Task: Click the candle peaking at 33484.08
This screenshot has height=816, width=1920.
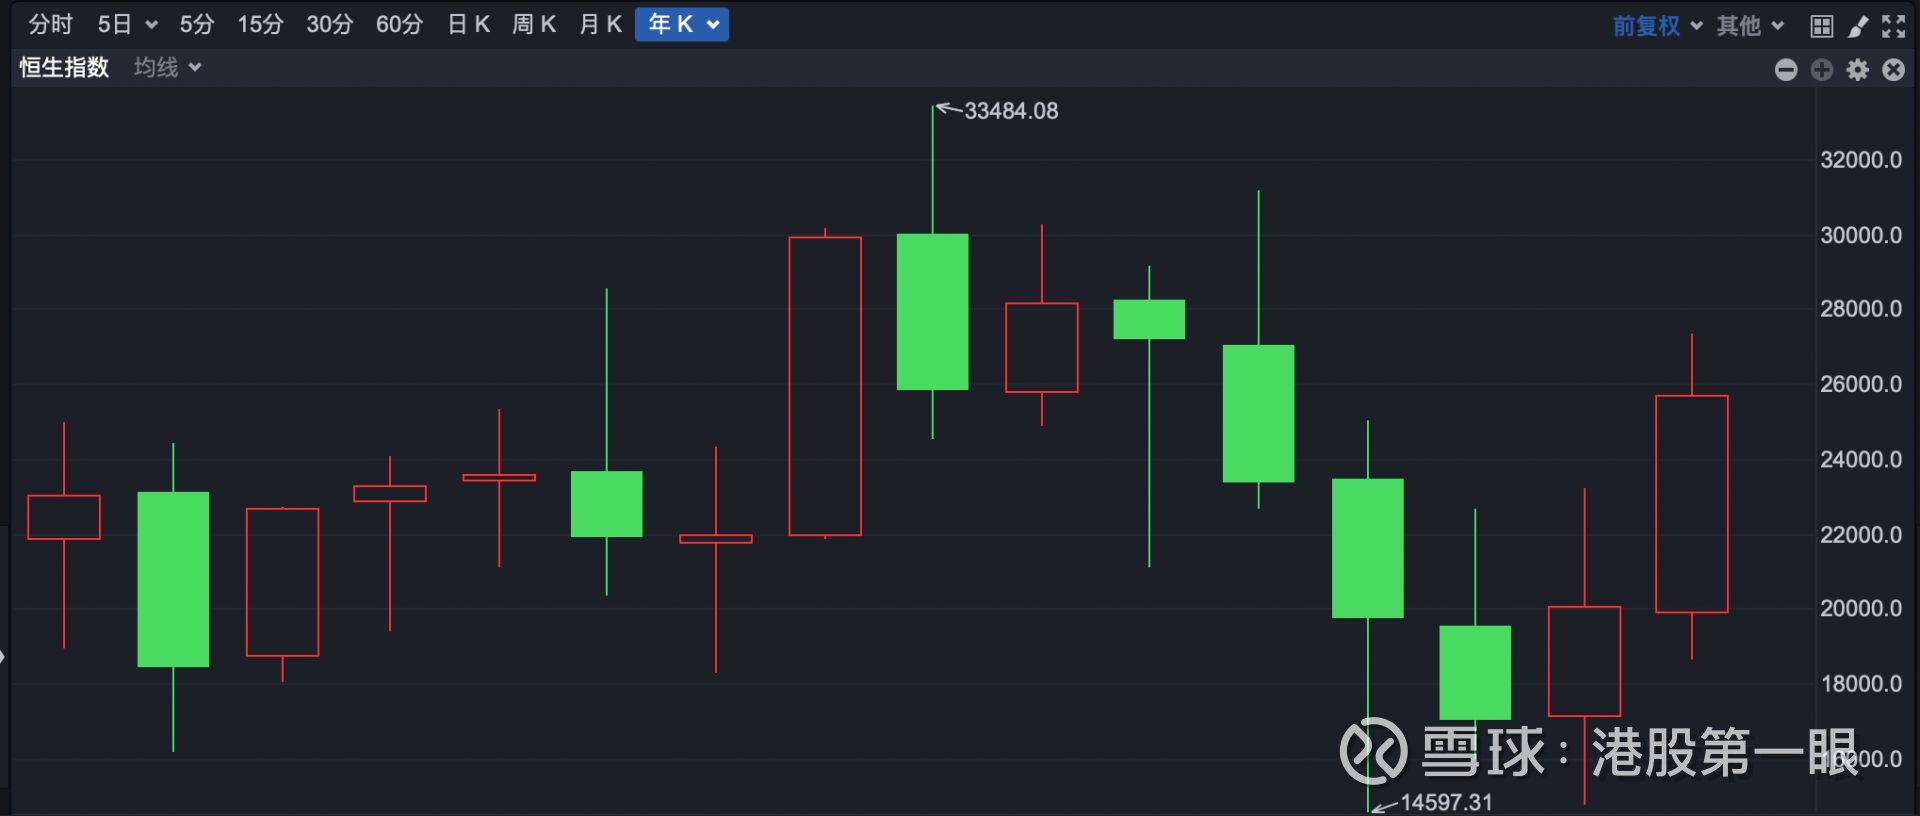Action: pyautogui.click(x=932, y=311)
